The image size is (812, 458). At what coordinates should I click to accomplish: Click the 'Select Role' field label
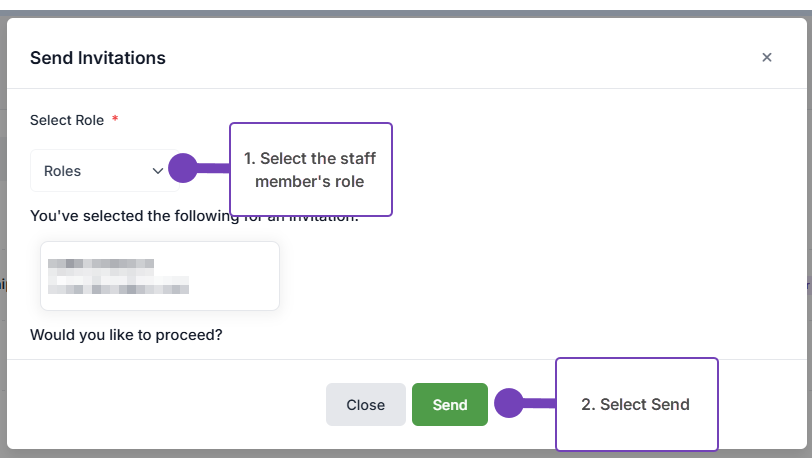67,120
